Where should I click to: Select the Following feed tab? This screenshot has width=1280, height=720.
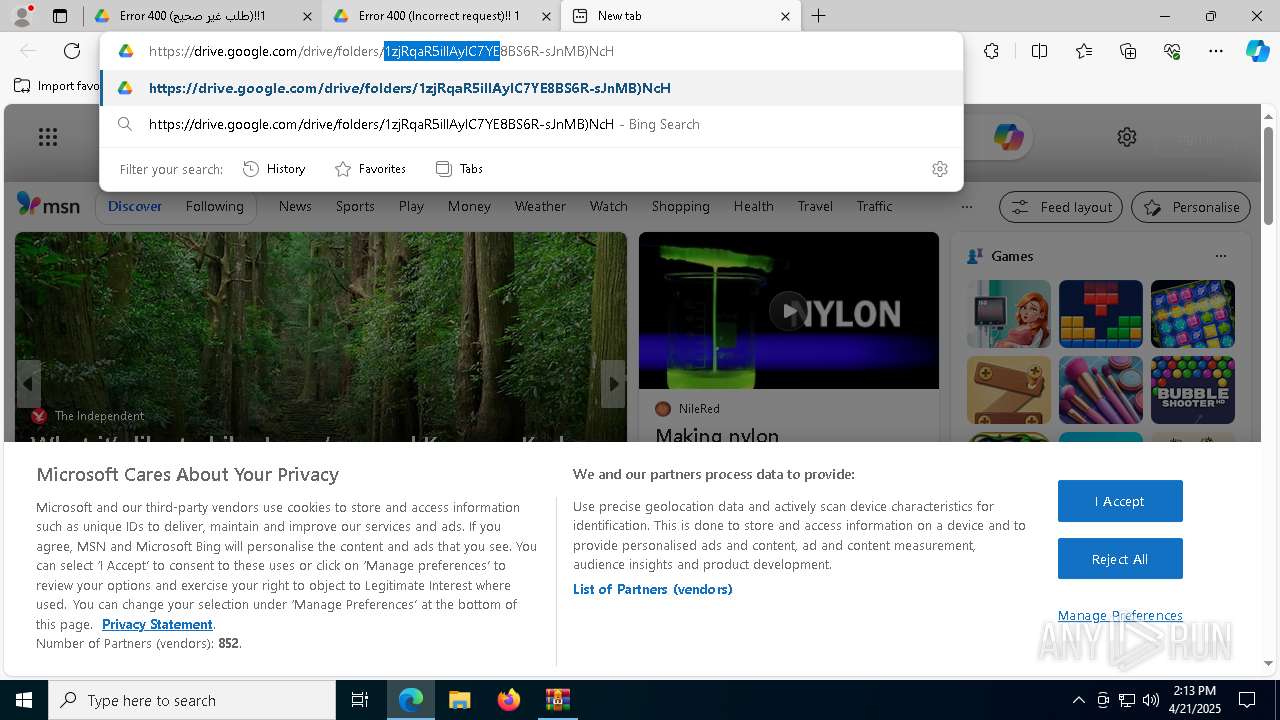tap(215, 206)
